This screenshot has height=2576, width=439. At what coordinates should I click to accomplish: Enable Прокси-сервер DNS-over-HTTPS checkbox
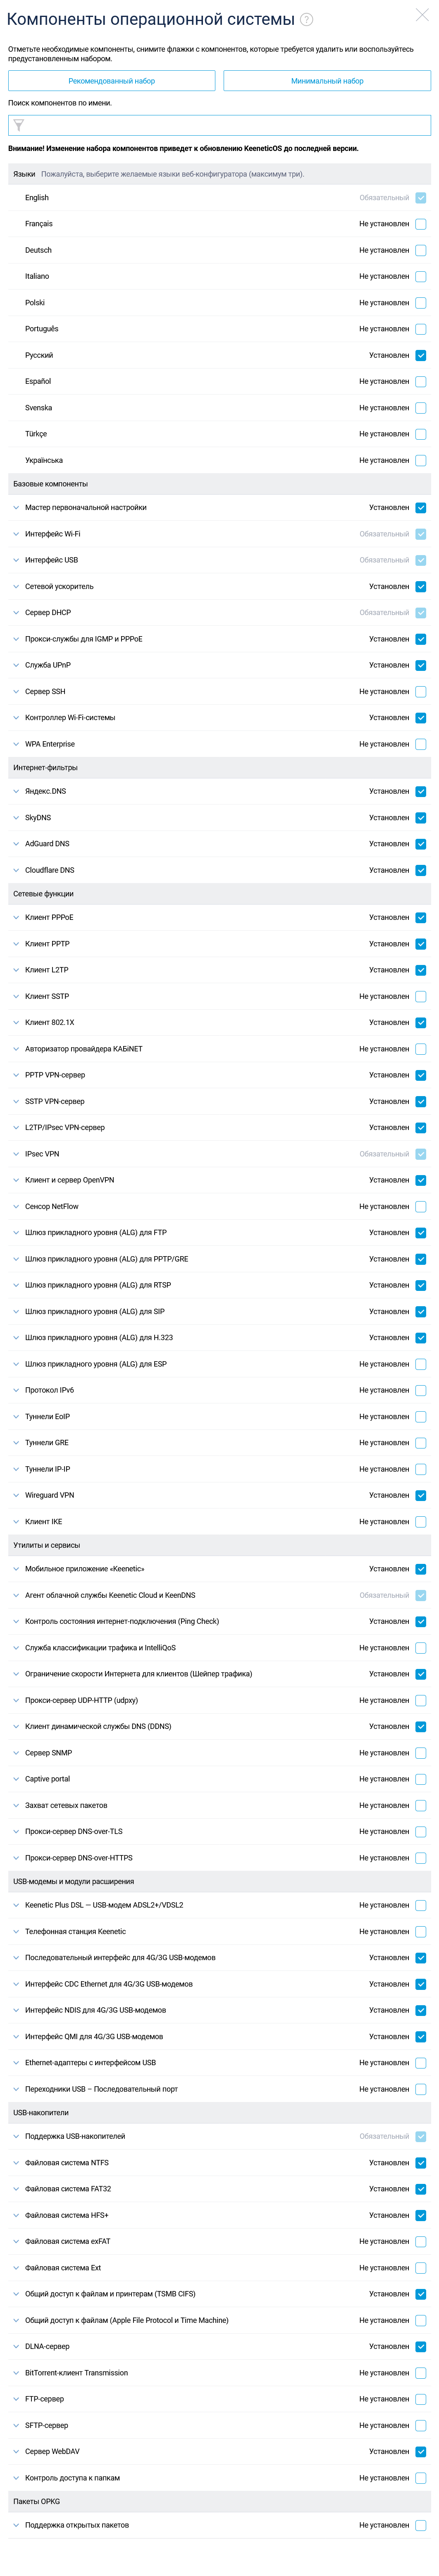[x=421, y=1858]
